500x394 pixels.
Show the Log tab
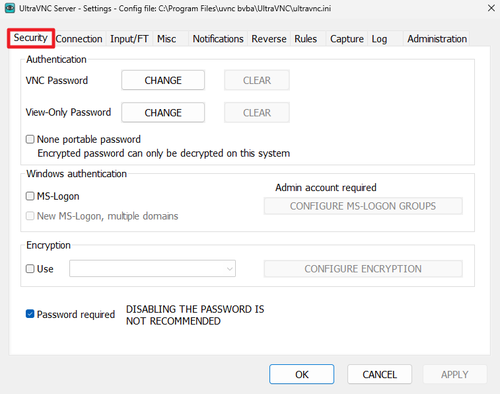coord(379,39)
